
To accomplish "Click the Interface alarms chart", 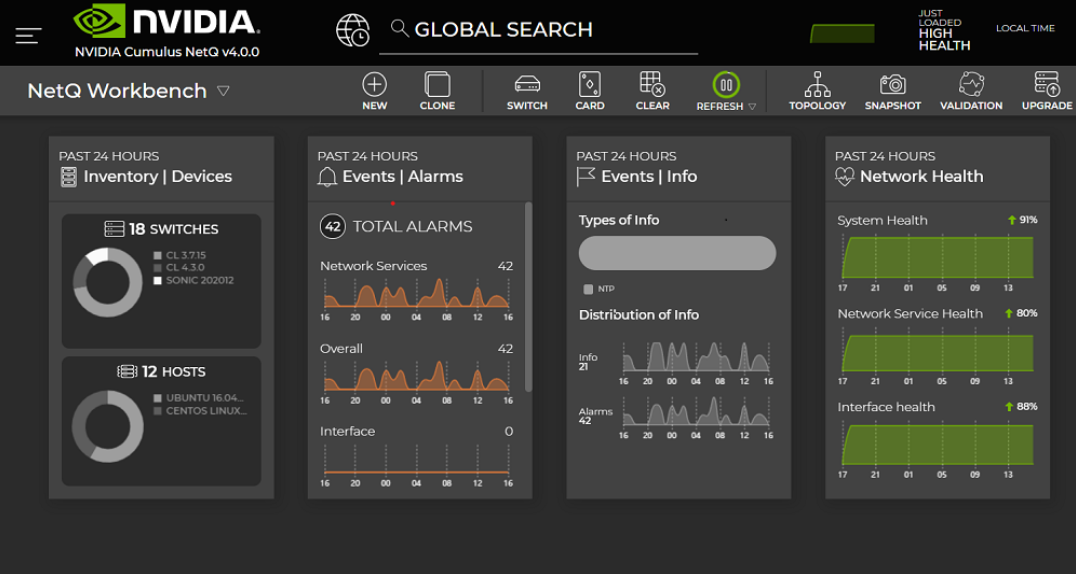I will pyautogui.click(x=417, y=459).
